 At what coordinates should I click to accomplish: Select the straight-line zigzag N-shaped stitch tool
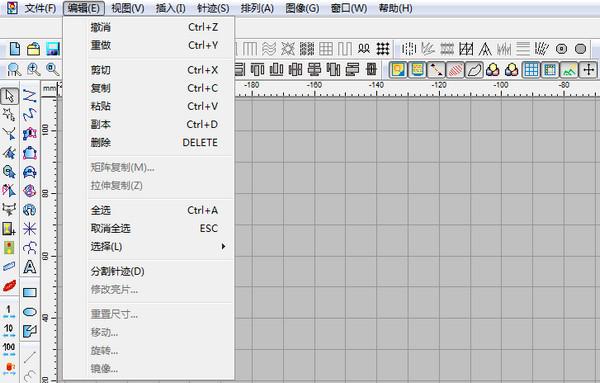(x=29, y=96)
